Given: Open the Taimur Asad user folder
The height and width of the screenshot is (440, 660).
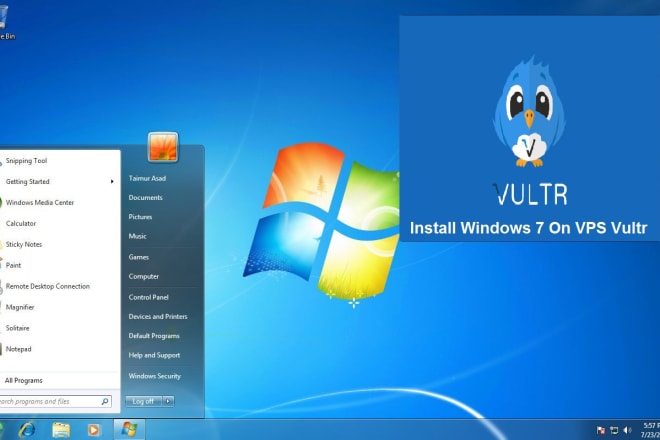Looking at the screenshot, I should [x=147, y=179].
